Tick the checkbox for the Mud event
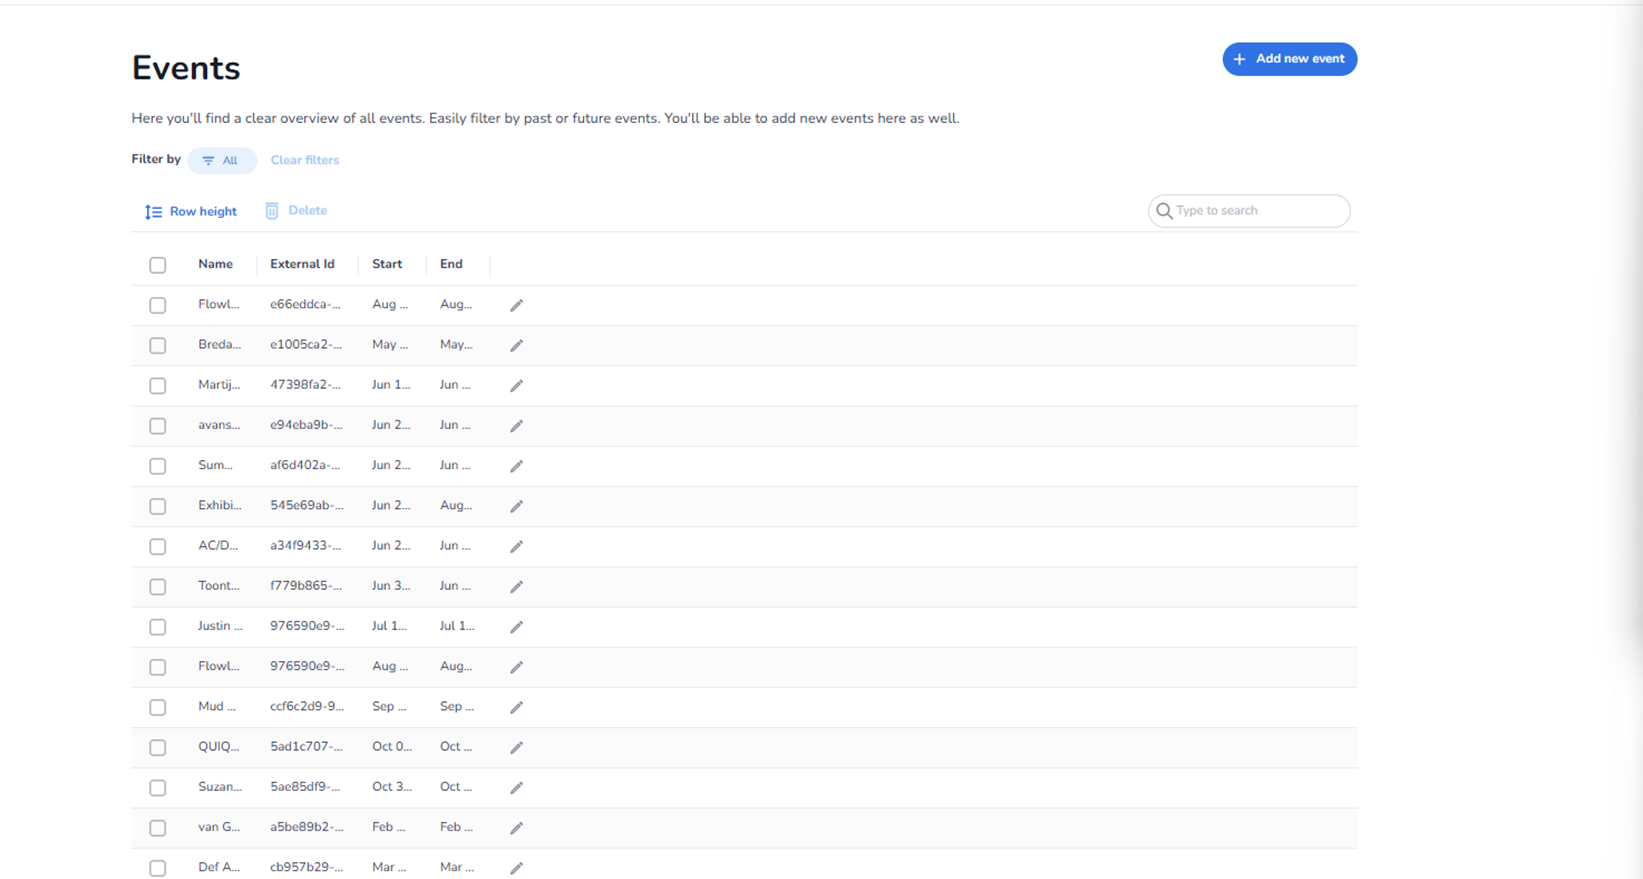Image resolution: width=1643 pixels, height=879 pixels. point(158,707)
